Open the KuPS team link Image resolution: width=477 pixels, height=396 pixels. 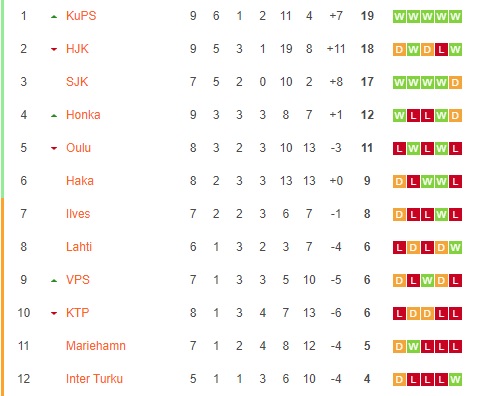coord(81,16)
